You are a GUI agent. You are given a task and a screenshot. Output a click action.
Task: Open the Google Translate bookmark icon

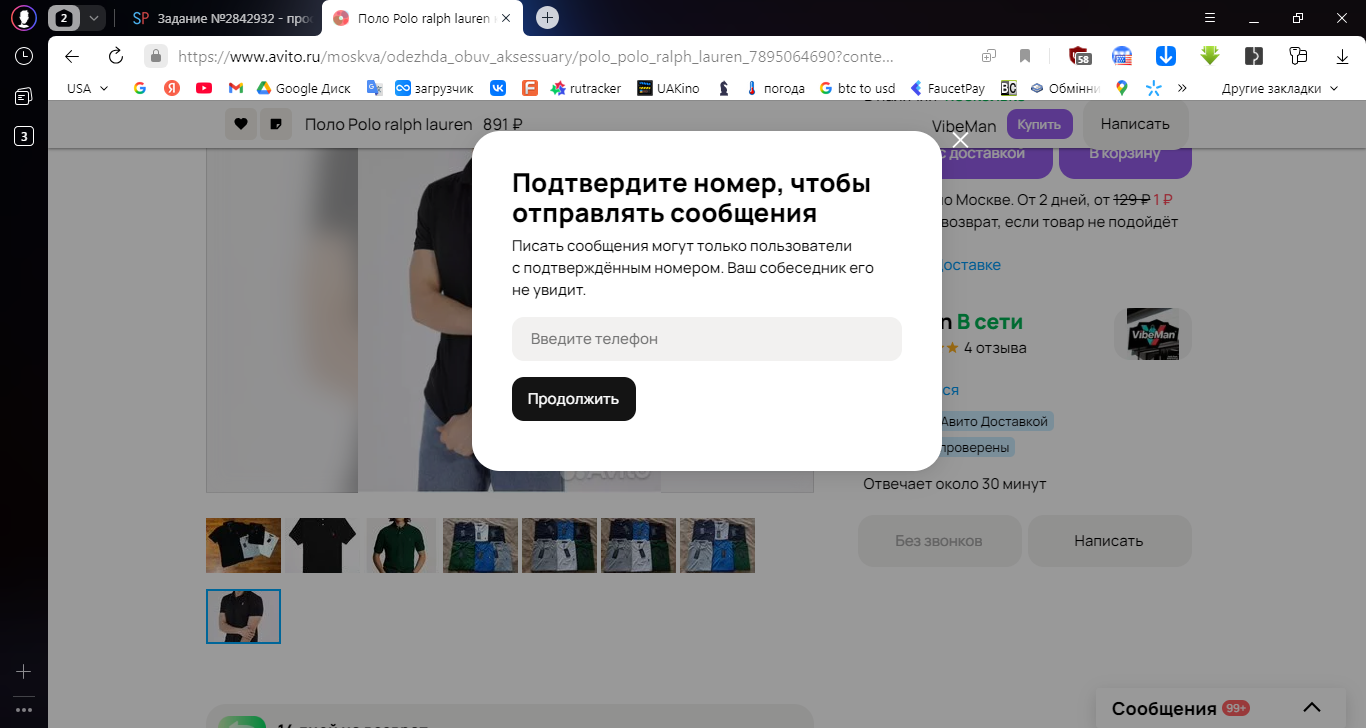point(375,88)
